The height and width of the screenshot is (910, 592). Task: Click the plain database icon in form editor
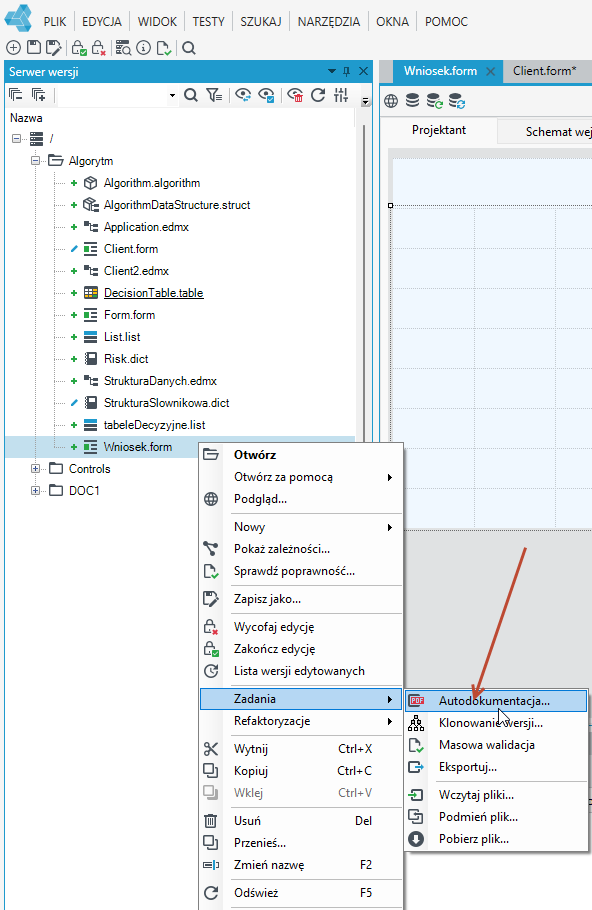pyautogui.click(x=412, y=100)
